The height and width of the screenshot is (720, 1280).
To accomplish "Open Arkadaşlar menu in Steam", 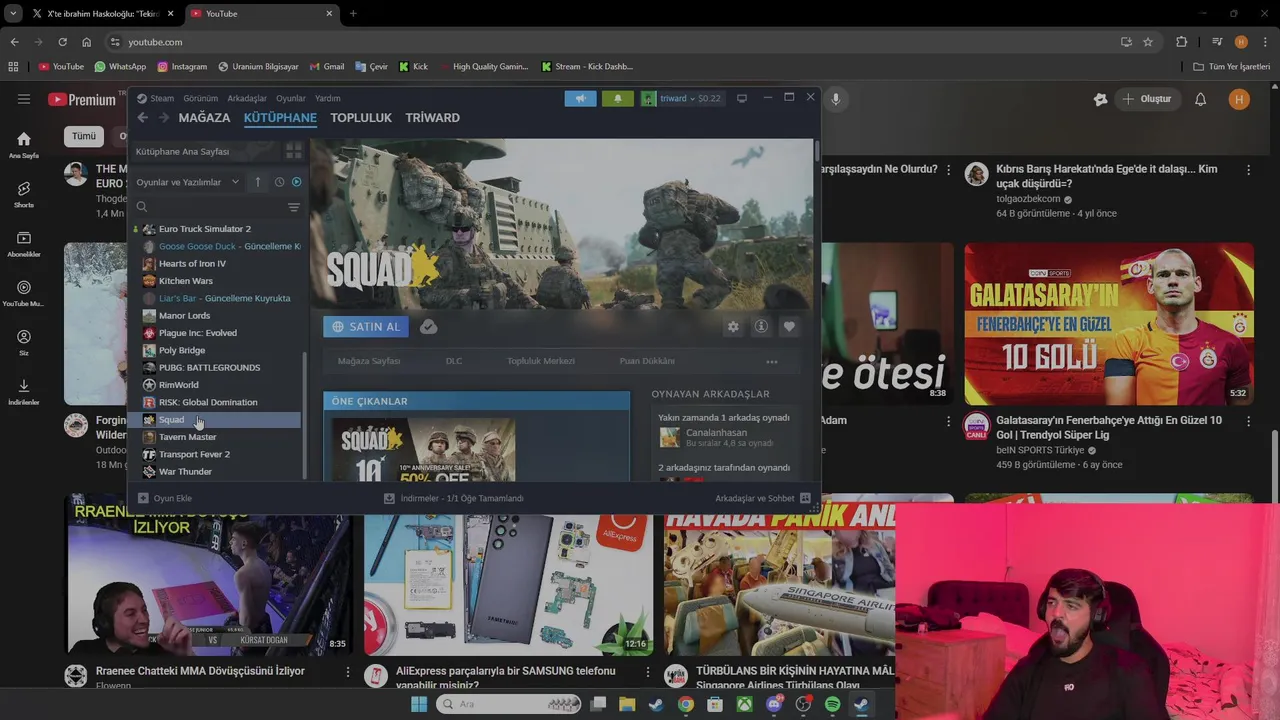I will pos(247,98).
